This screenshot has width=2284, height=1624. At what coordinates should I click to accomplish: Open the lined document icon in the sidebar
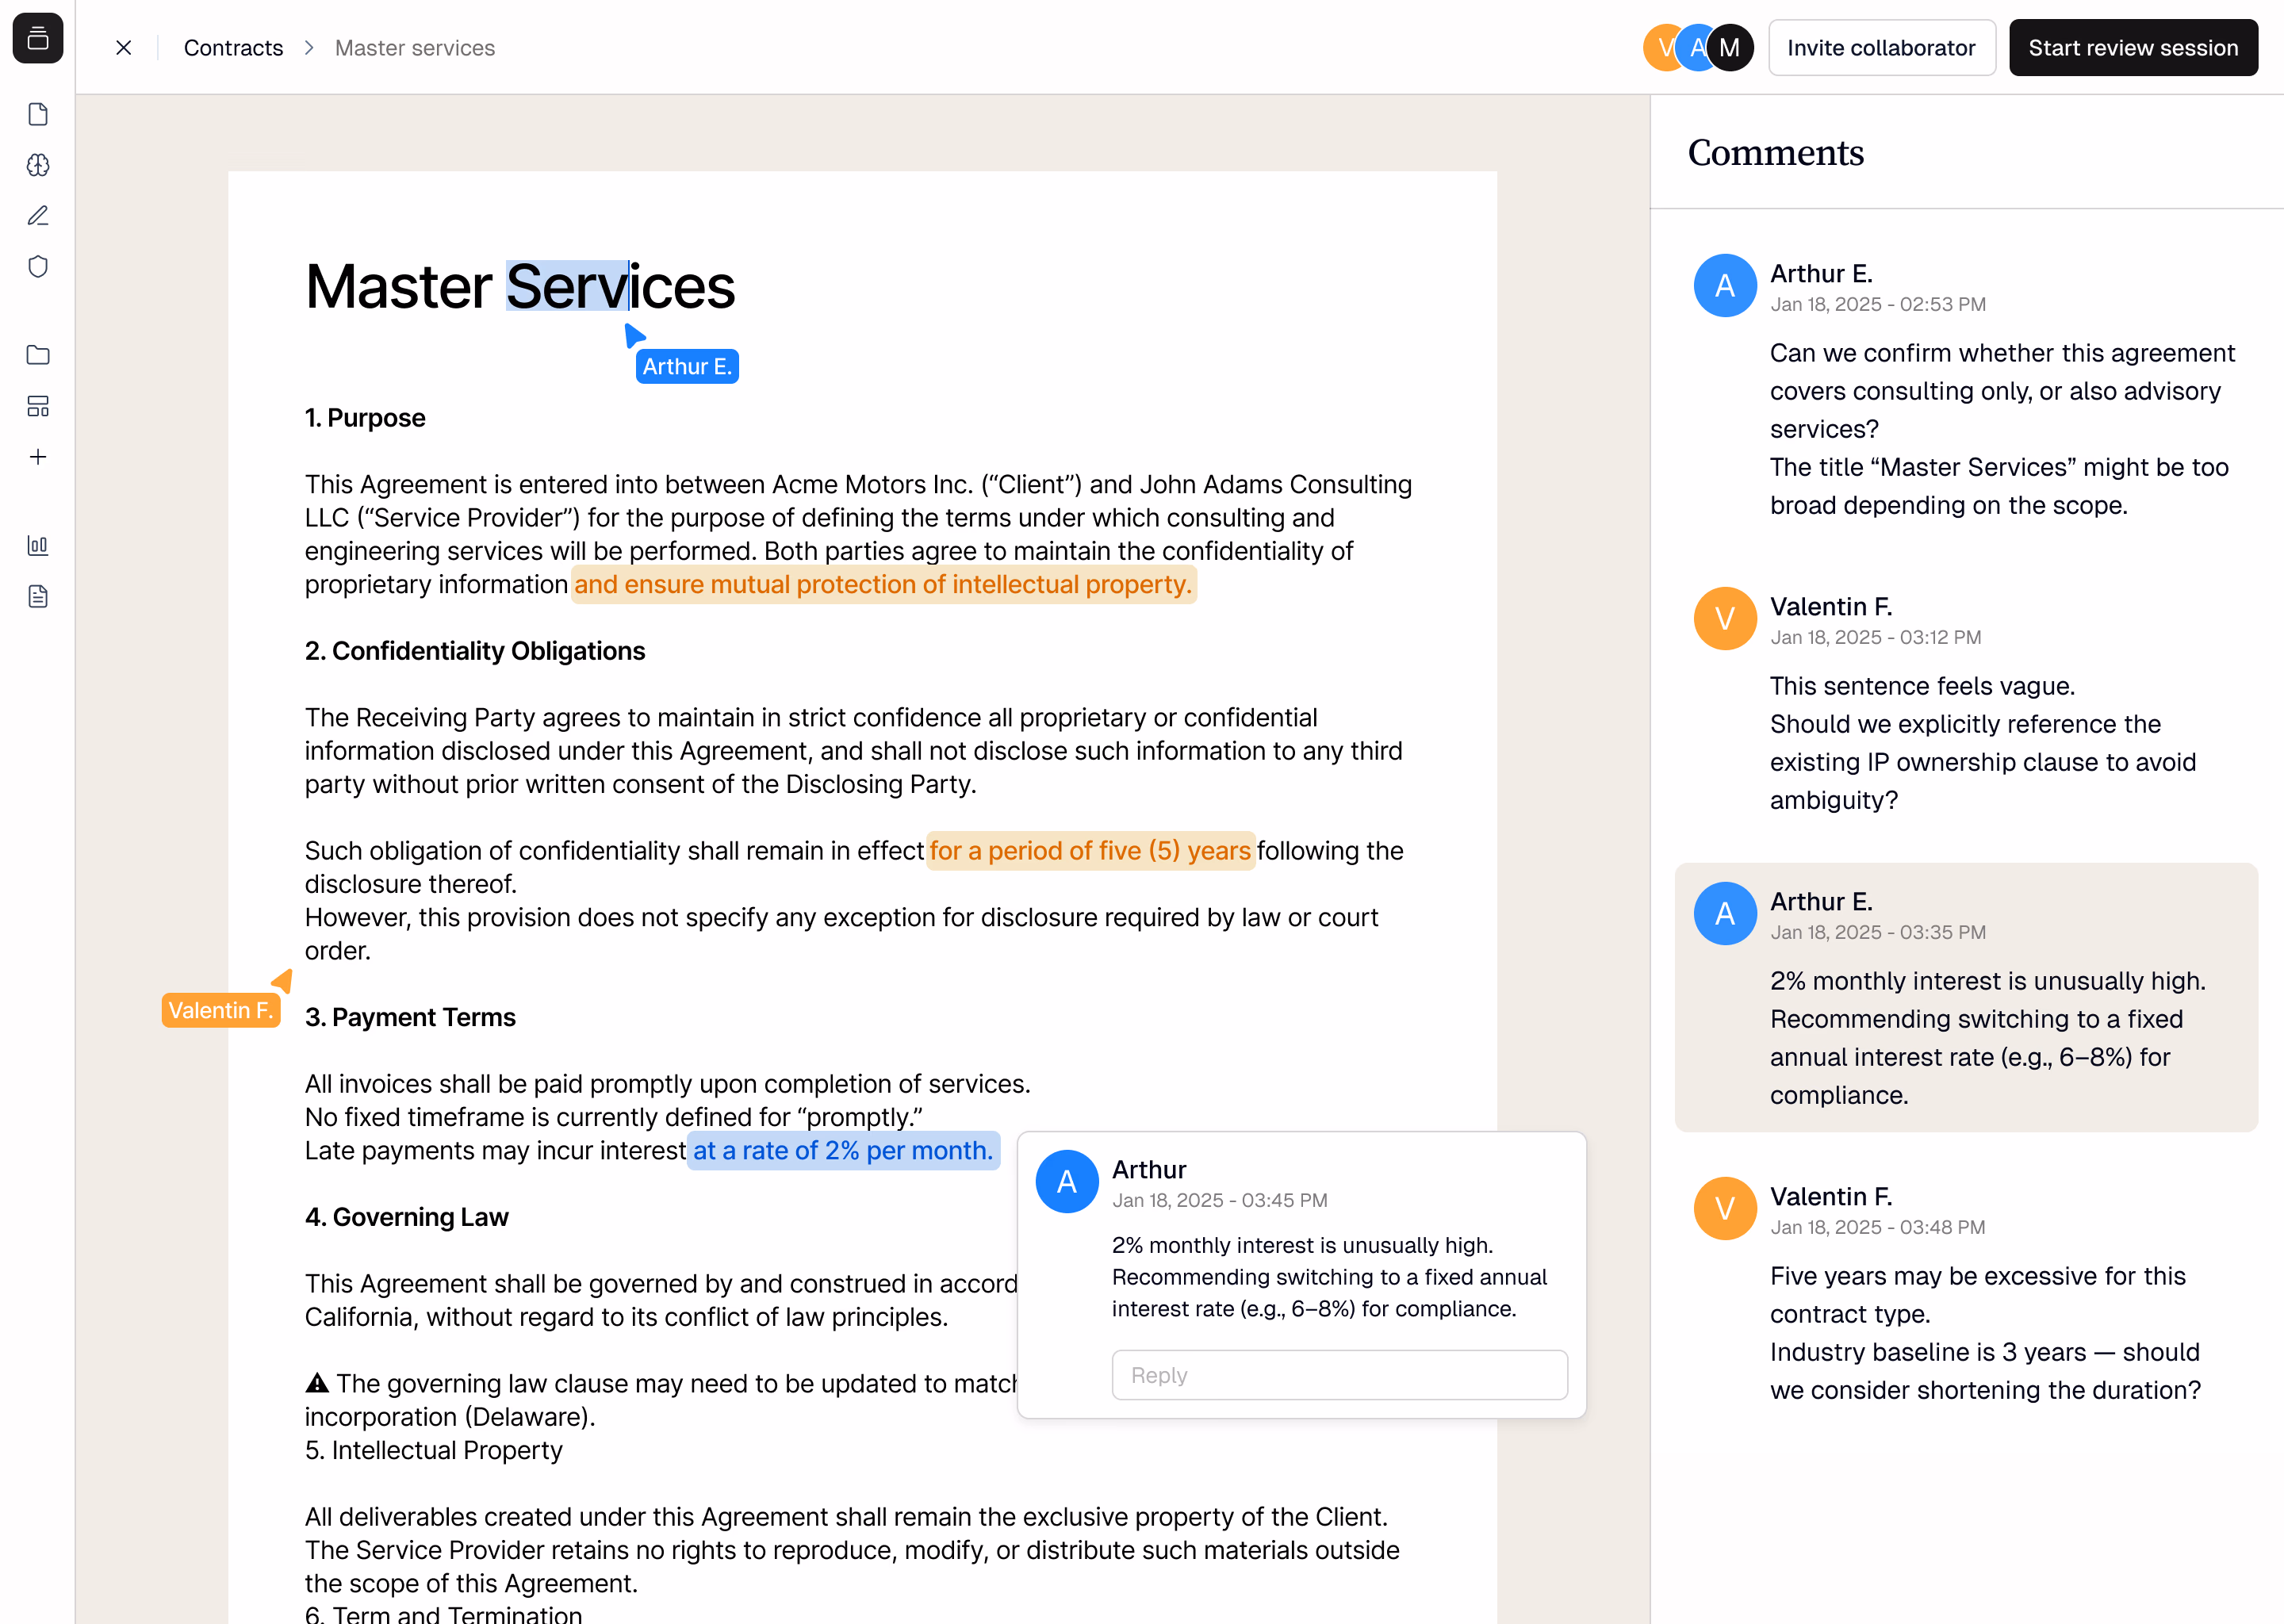(x=38, y=597)
